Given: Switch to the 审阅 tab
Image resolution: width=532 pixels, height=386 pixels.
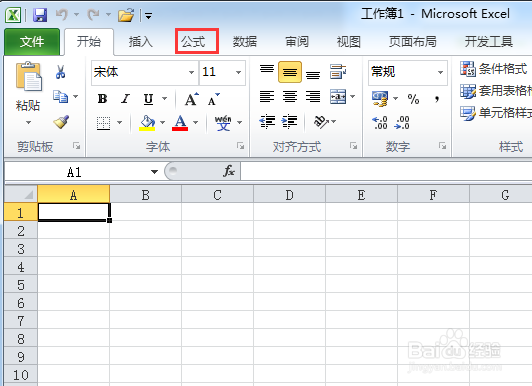Looking at the screenshot, I should (x=297, y=42).
